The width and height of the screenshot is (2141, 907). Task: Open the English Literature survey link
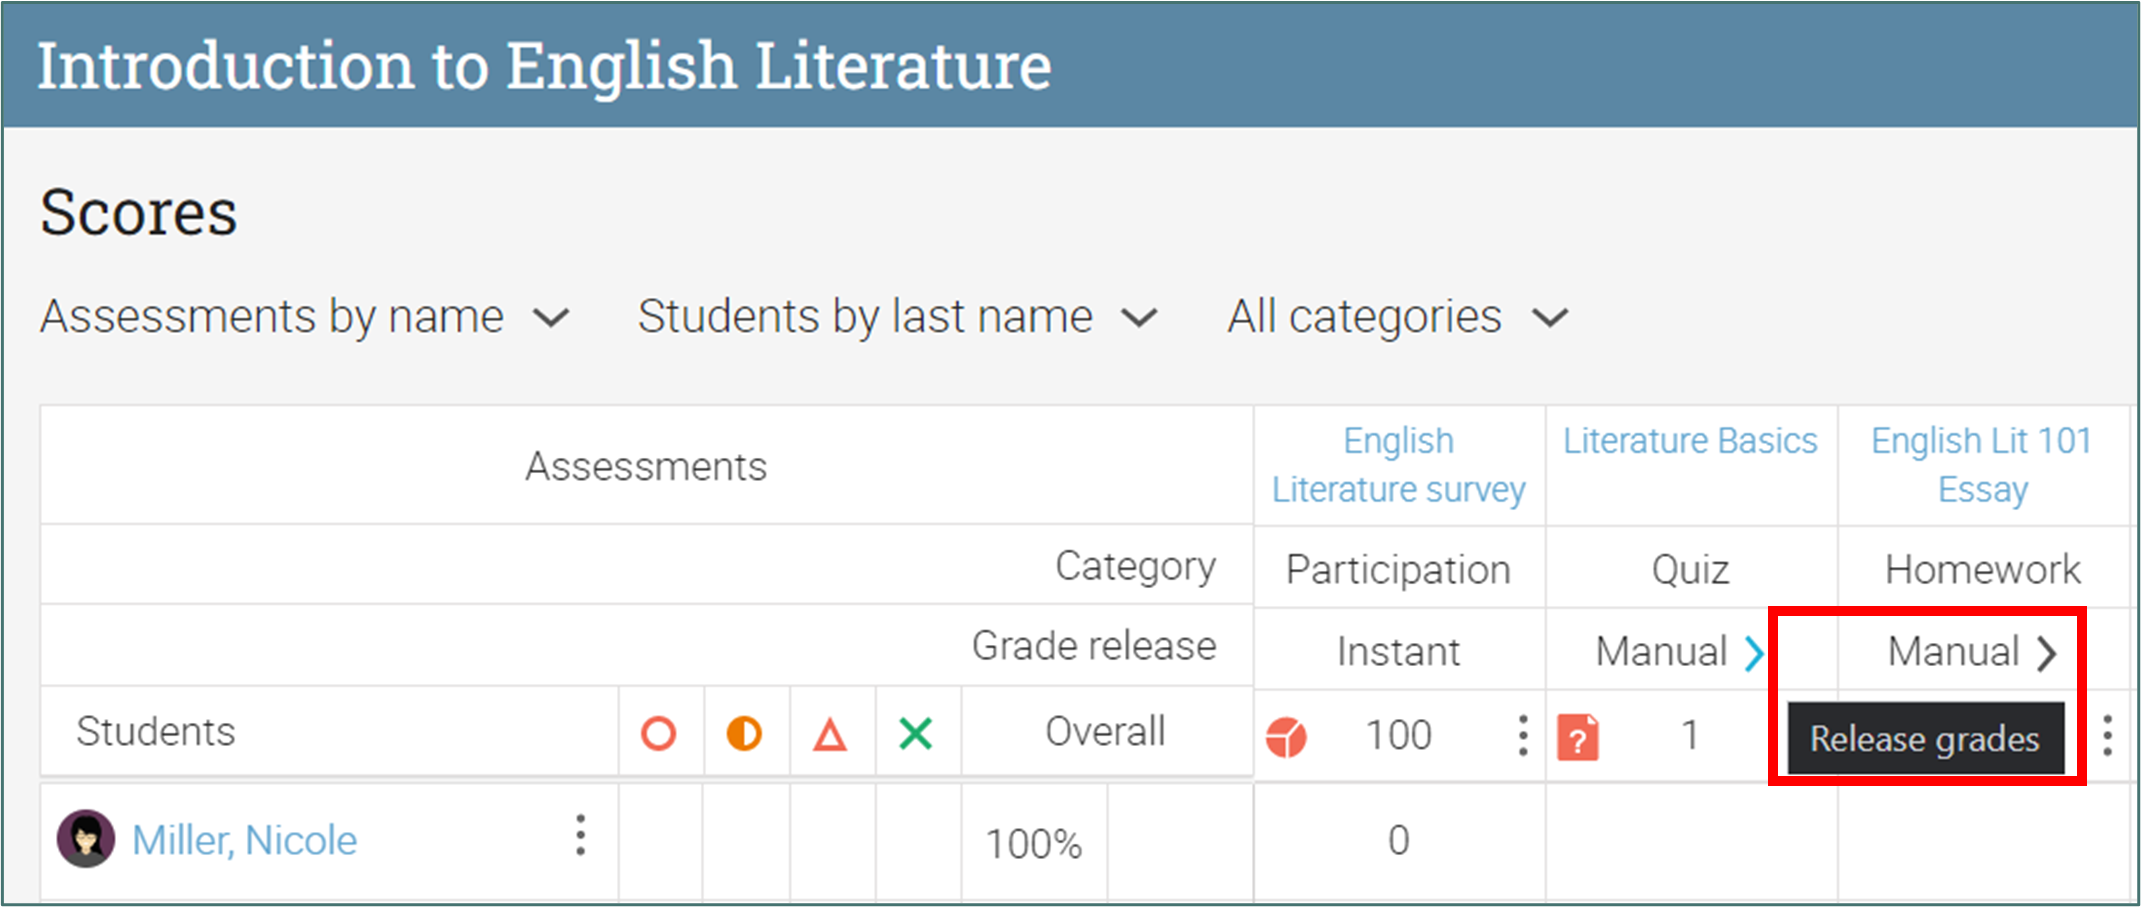[1398, 465]
